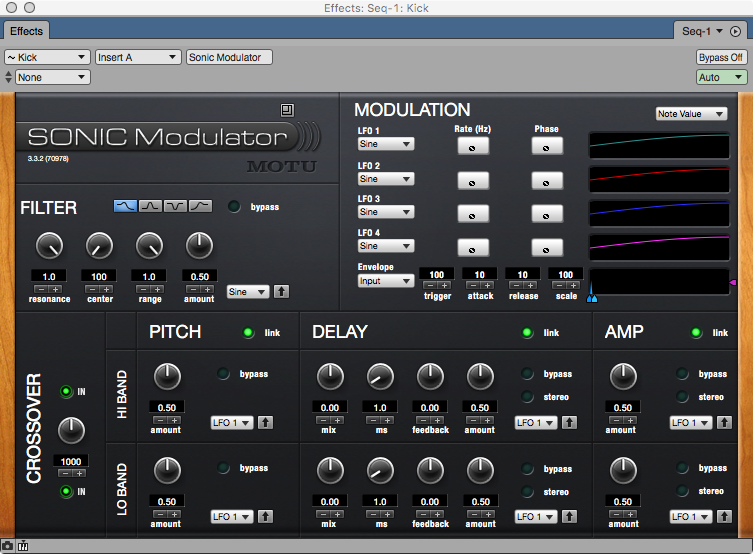This screenshot has width=753, height=554.
Task: Open Hi Band Pitch LFO 1 source menu
Action: click(x=232, y=422)
